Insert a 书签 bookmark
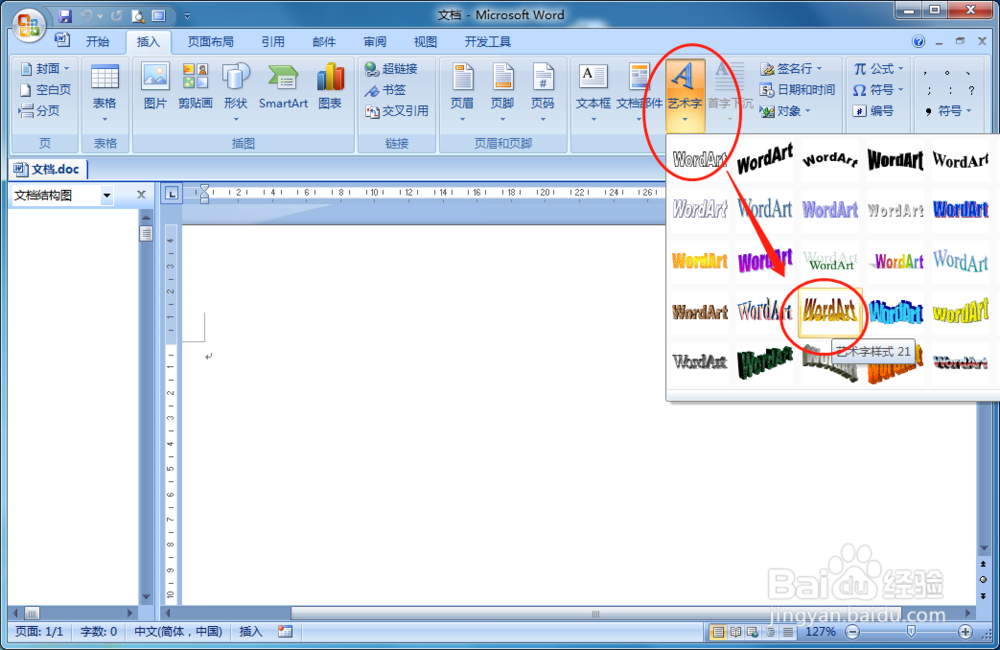This screenshot has height=650, width=1000. [x=385, y=90]
